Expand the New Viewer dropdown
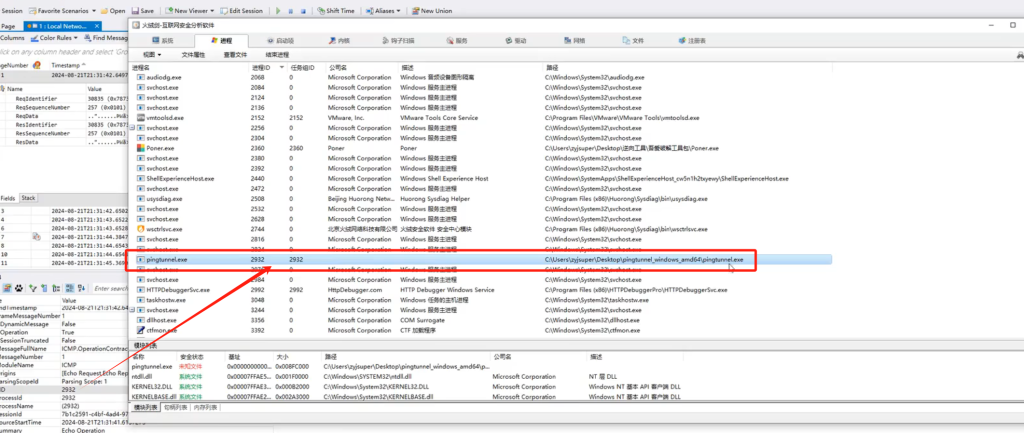Viewport: 1024px width, 433px height. coord(212,11)
